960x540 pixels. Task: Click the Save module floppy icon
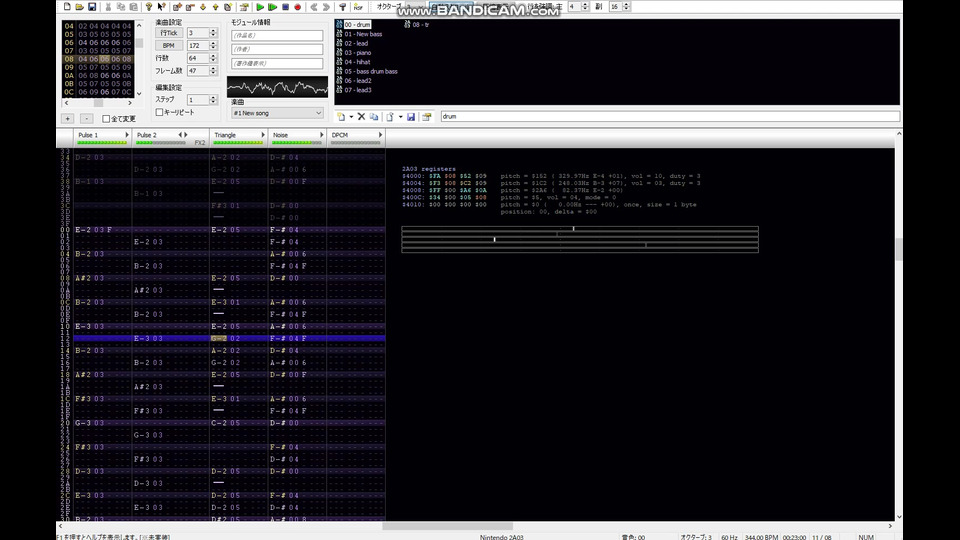(92, 7)
